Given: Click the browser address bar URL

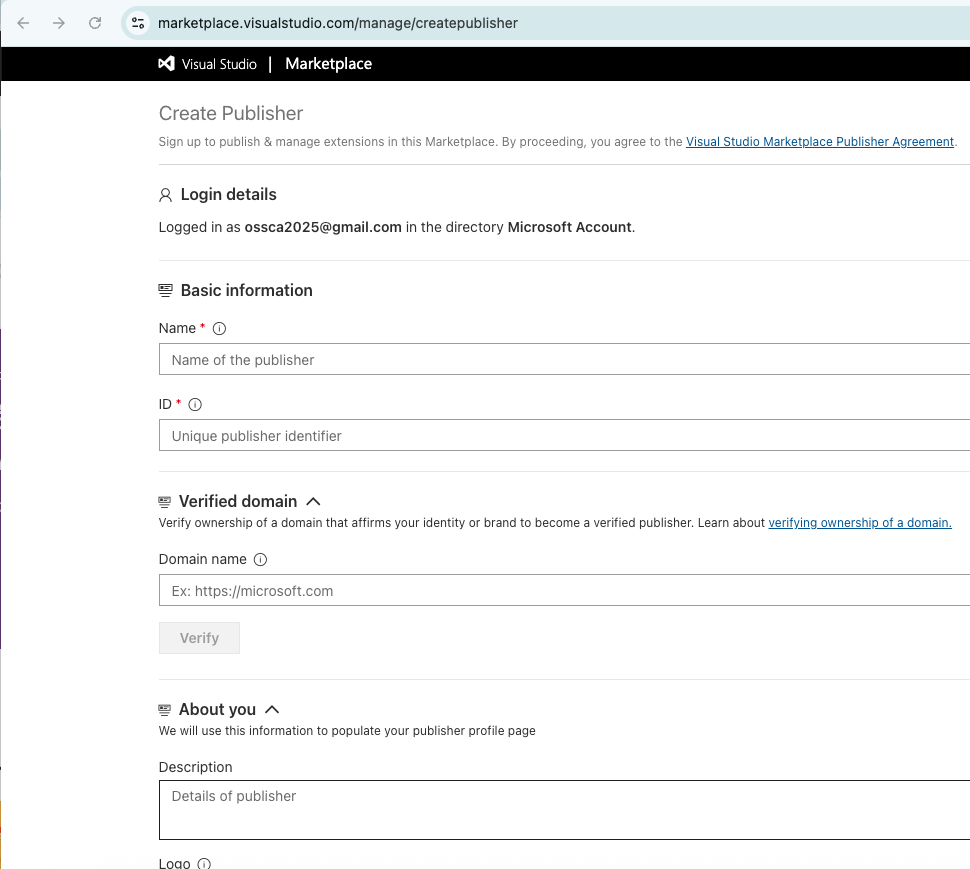Looking at the screenshot, I should tap(338, 23).
